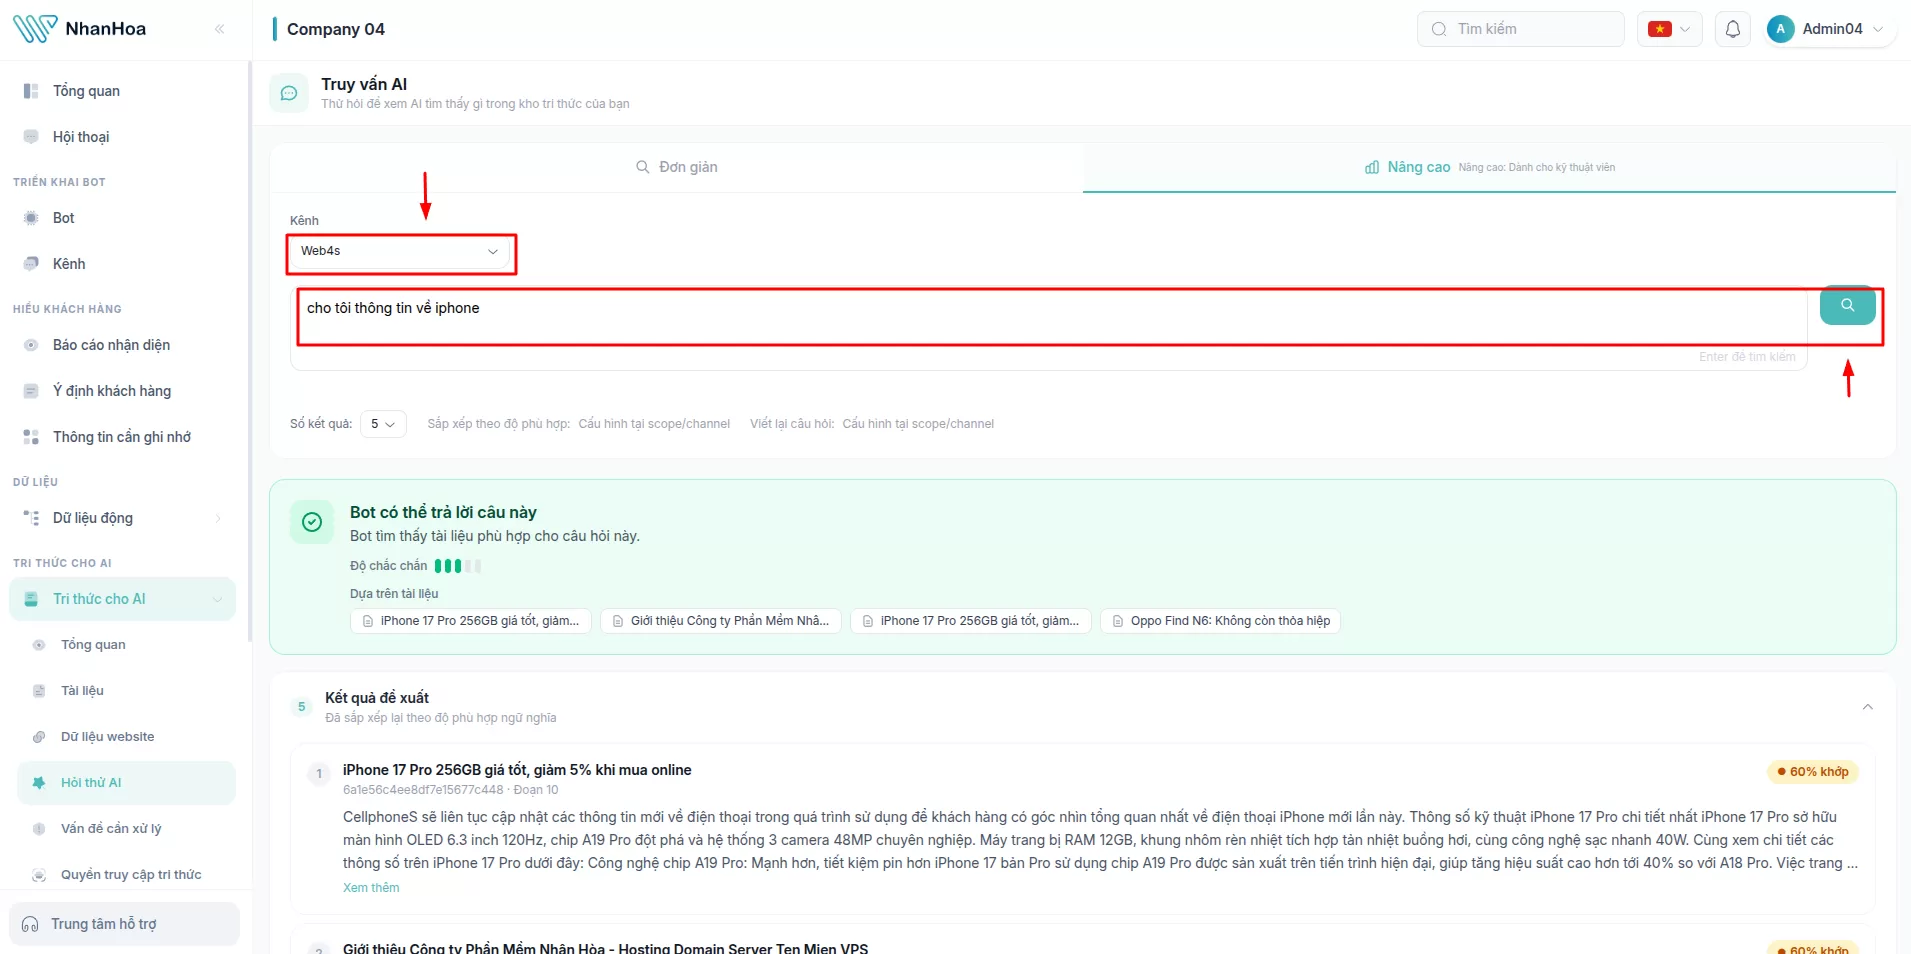Open Dữ liệu website submenu item
This screenshot has width=1911, height=954.
(126, 737)
